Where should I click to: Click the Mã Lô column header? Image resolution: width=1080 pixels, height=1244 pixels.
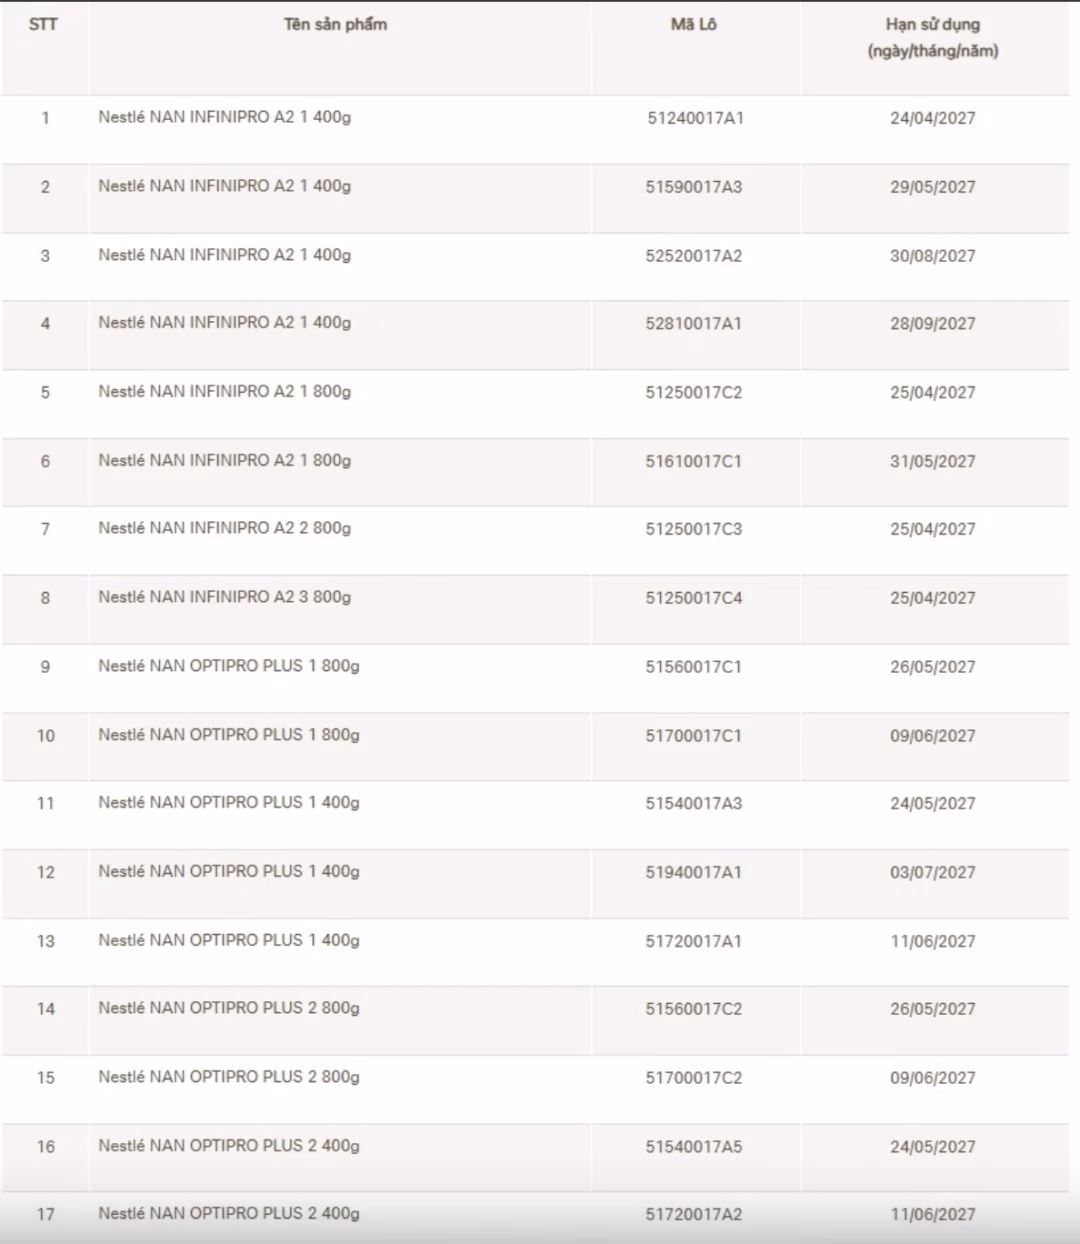pyautogui.click(x=694, y=24)
